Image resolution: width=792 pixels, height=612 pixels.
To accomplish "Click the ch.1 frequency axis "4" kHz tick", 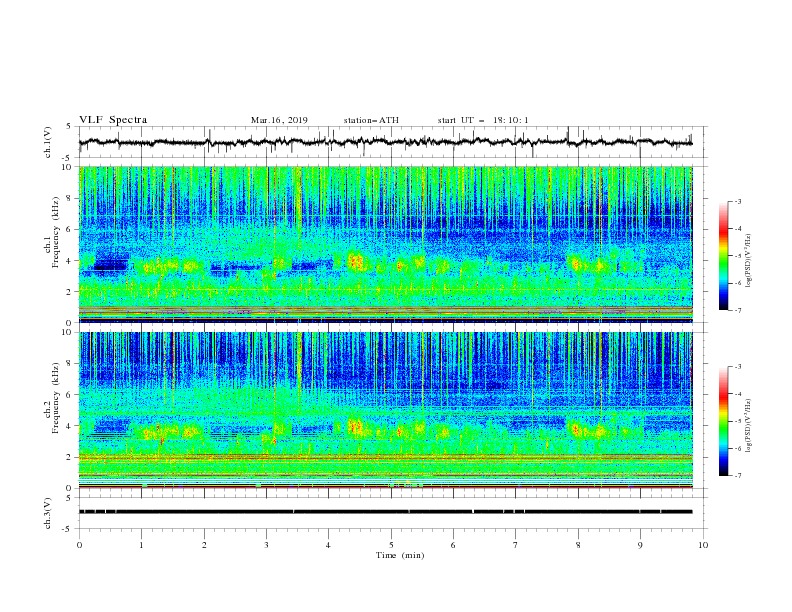I will [x=70, y=261].
